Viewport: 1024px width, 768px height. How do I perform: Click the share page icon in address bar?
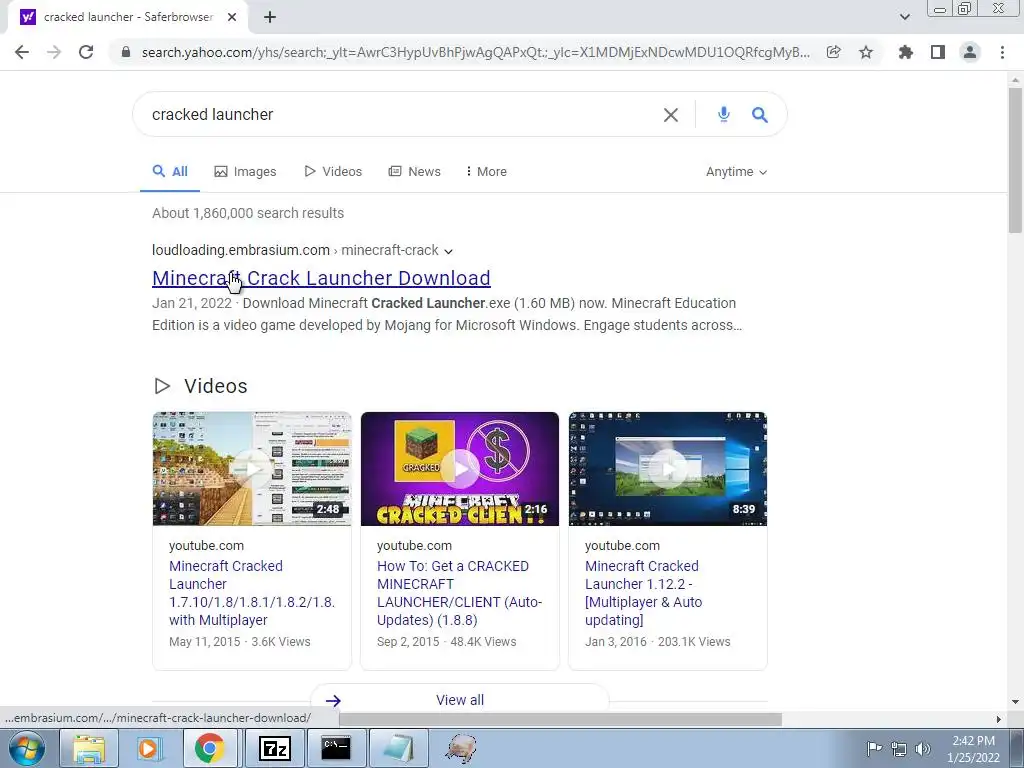coord(833,52)
